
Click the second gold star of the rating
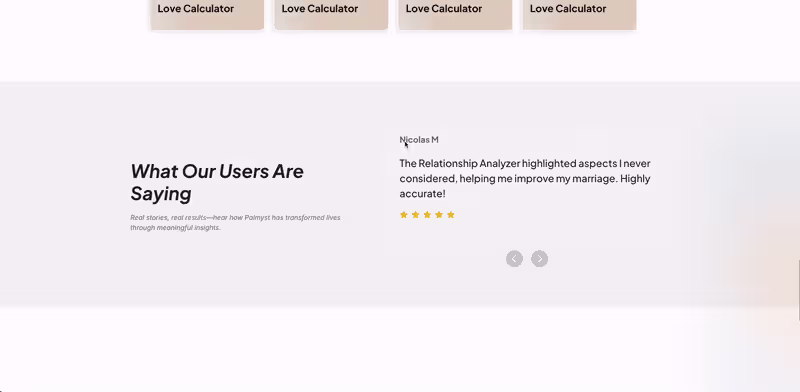coord(415,215)
